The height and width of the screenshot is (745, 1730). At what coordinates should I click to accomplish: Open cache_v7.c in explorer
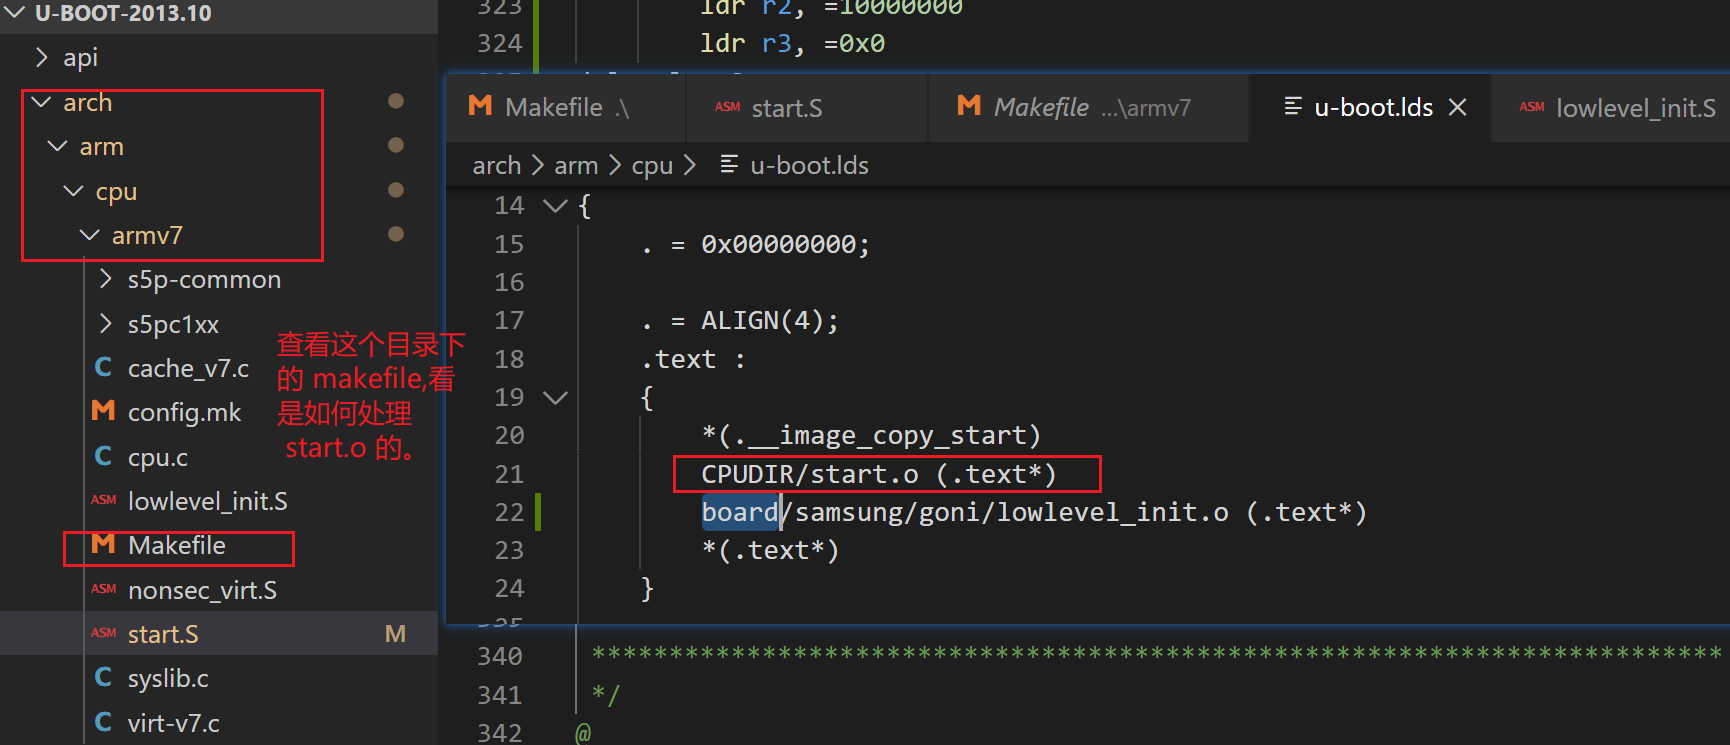pos(188,368)
